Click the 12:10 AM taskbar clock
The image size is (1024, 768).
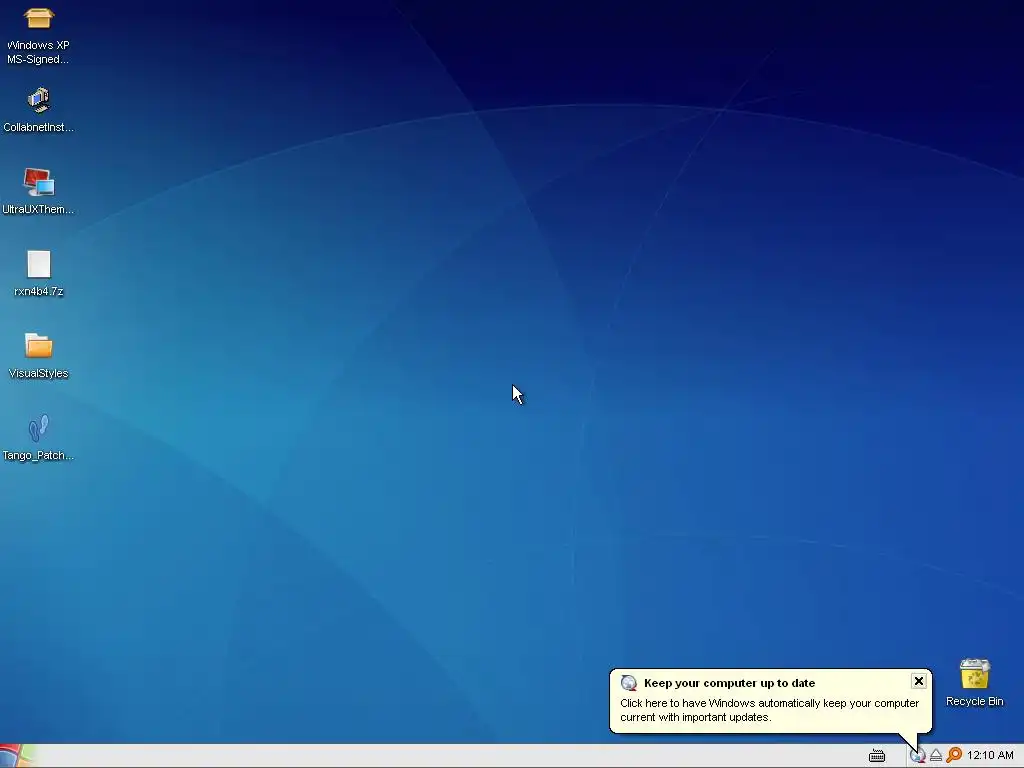click(x=990, y=756)
